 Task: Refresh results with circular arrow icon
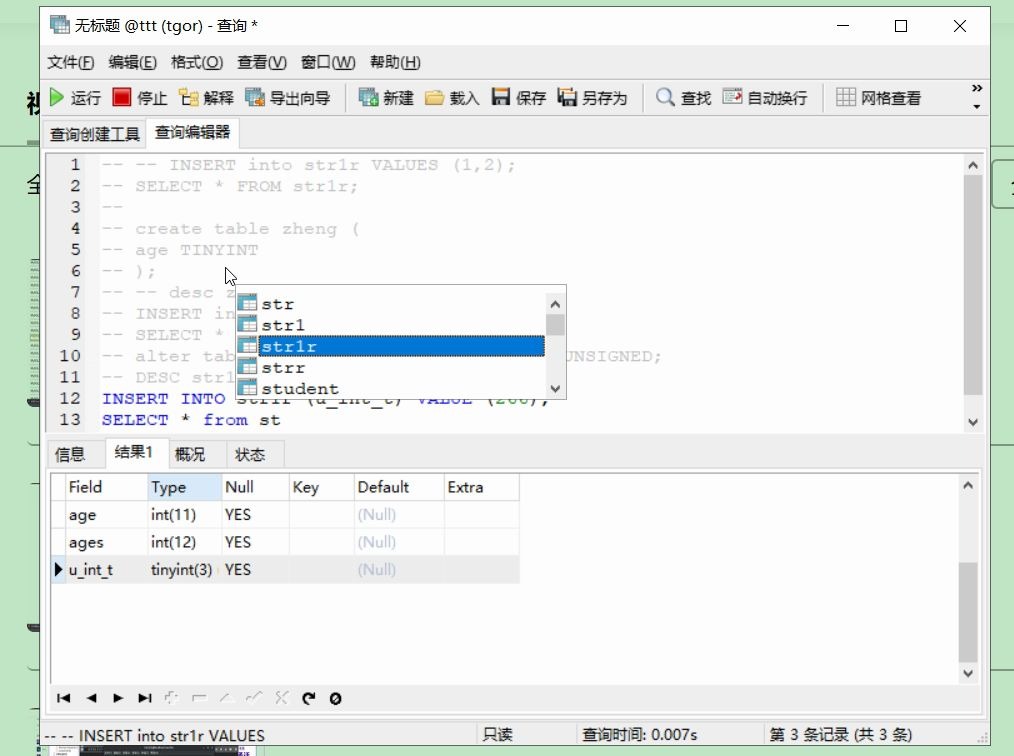309,698
